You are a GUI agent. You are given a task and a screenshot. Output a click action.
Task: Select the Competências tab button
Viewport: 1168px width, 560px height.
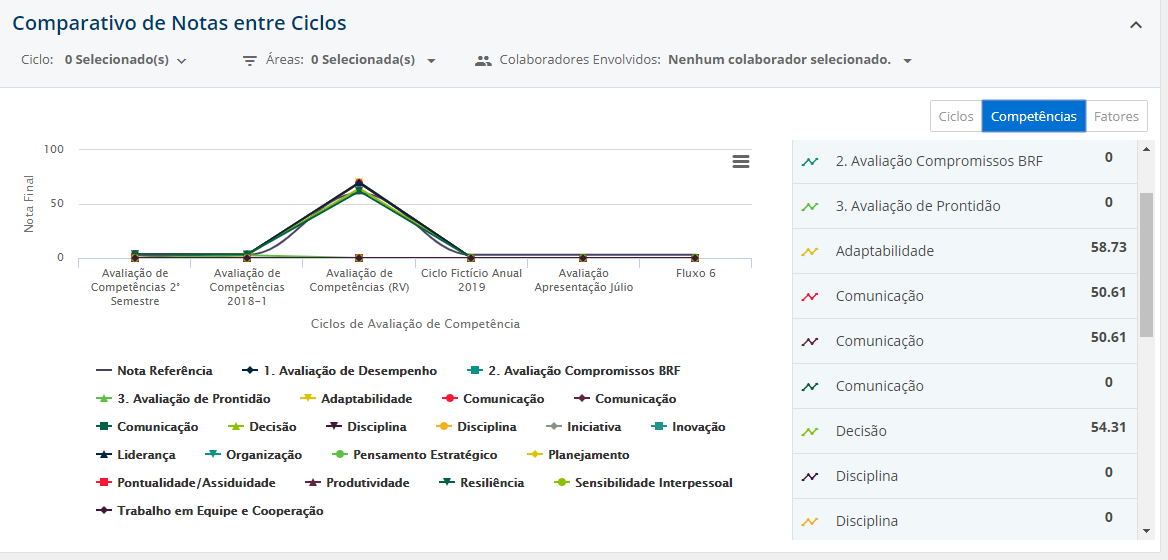pyautogui.click(x=1033, y=116)
